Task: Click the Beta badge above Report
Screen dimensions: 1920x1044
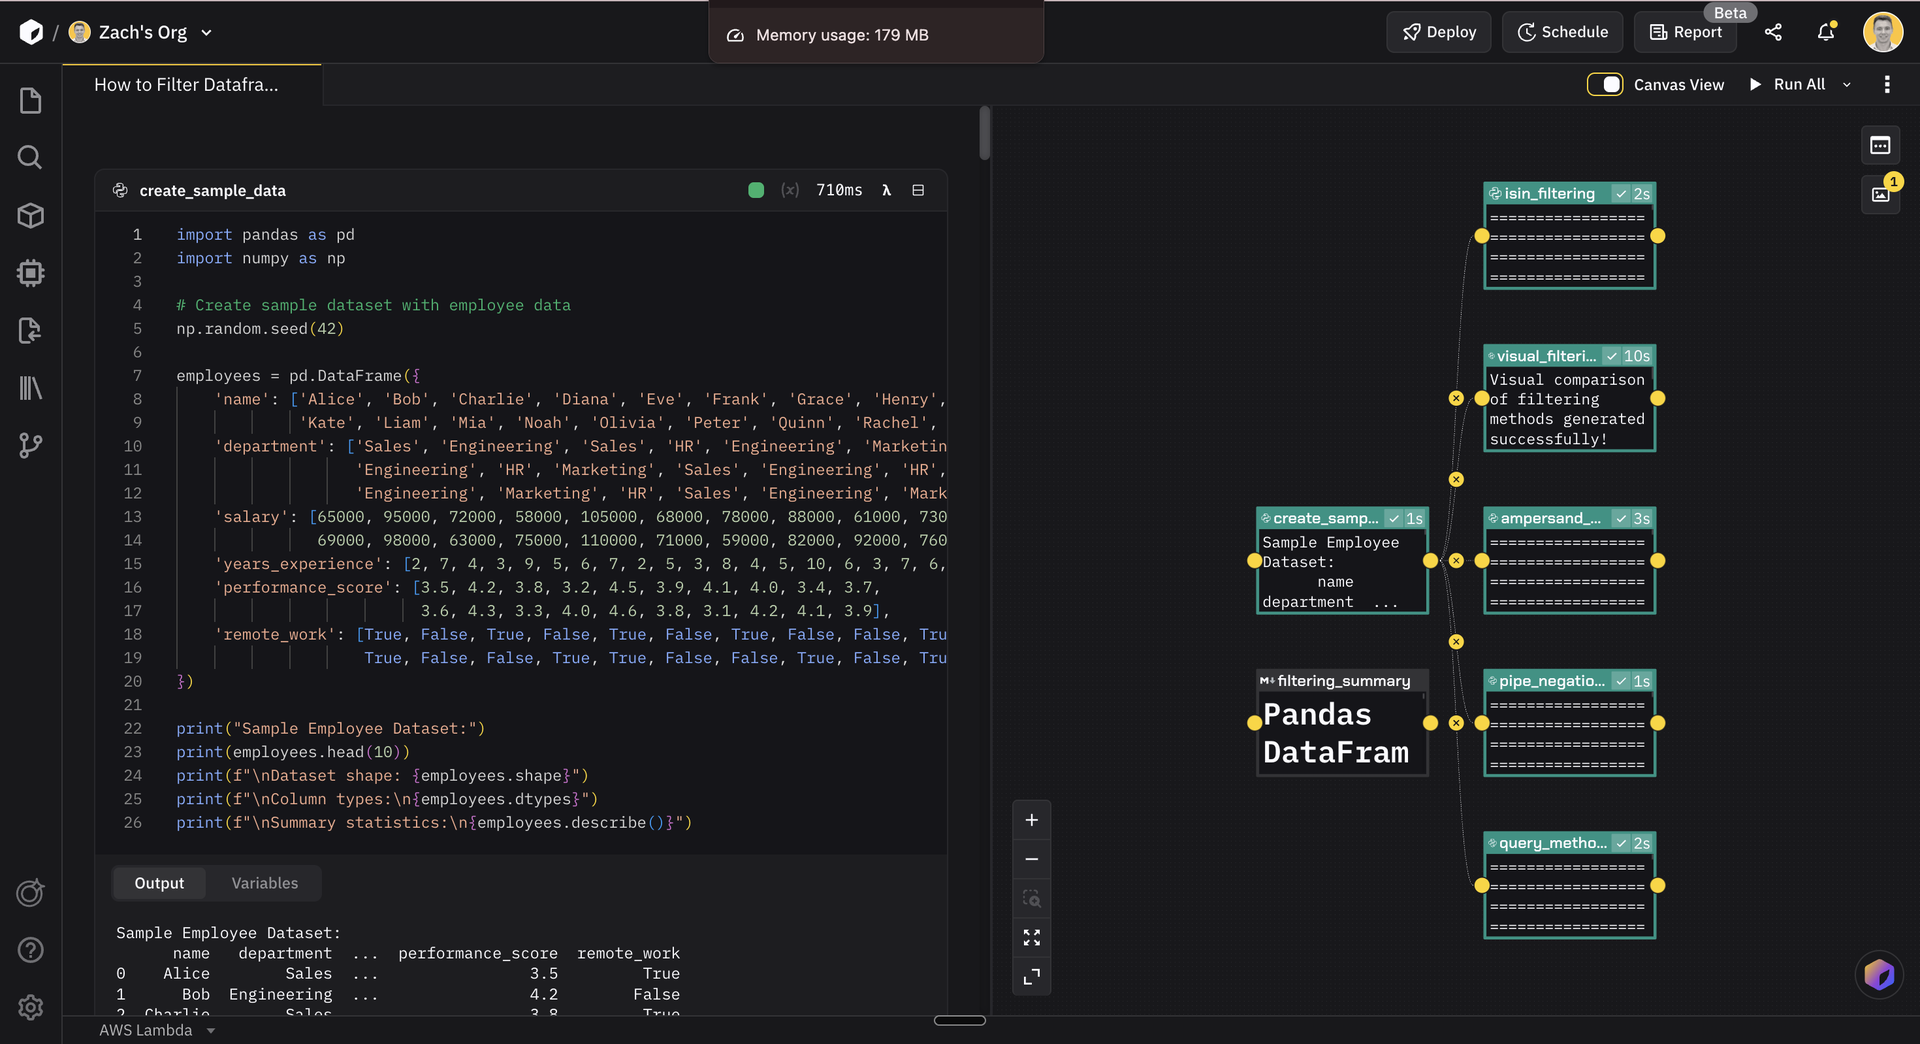Action: (x=1730, y=13)
